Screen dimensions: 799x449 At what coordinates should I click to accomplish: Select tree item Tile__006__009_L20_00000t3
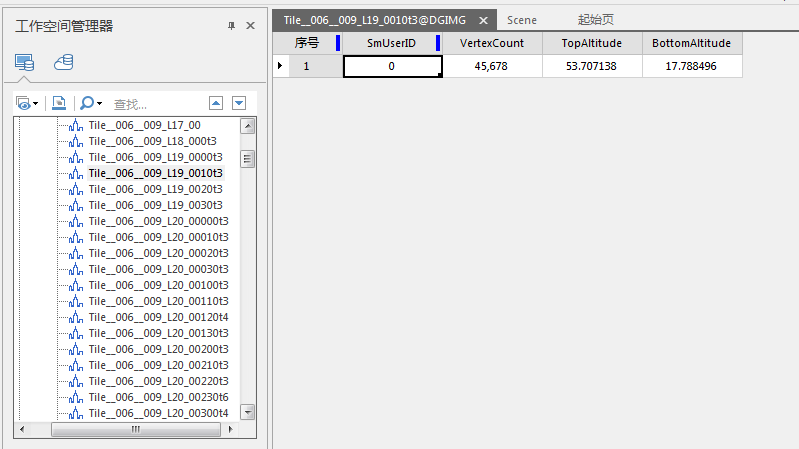click(158, 221)
